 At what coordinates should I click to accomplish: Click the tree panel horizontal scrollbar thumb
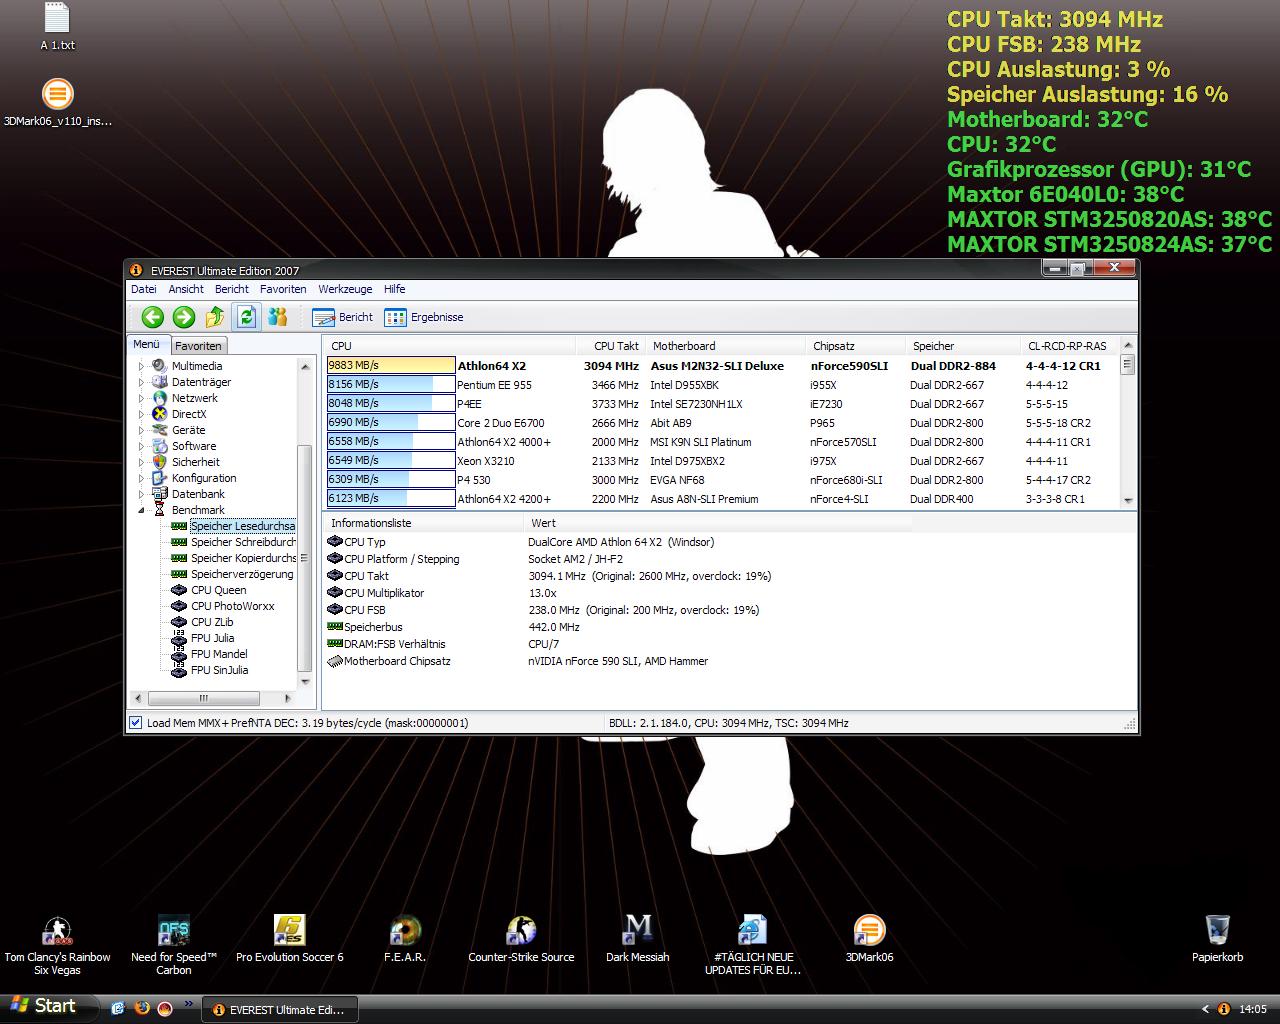point(204,698)
